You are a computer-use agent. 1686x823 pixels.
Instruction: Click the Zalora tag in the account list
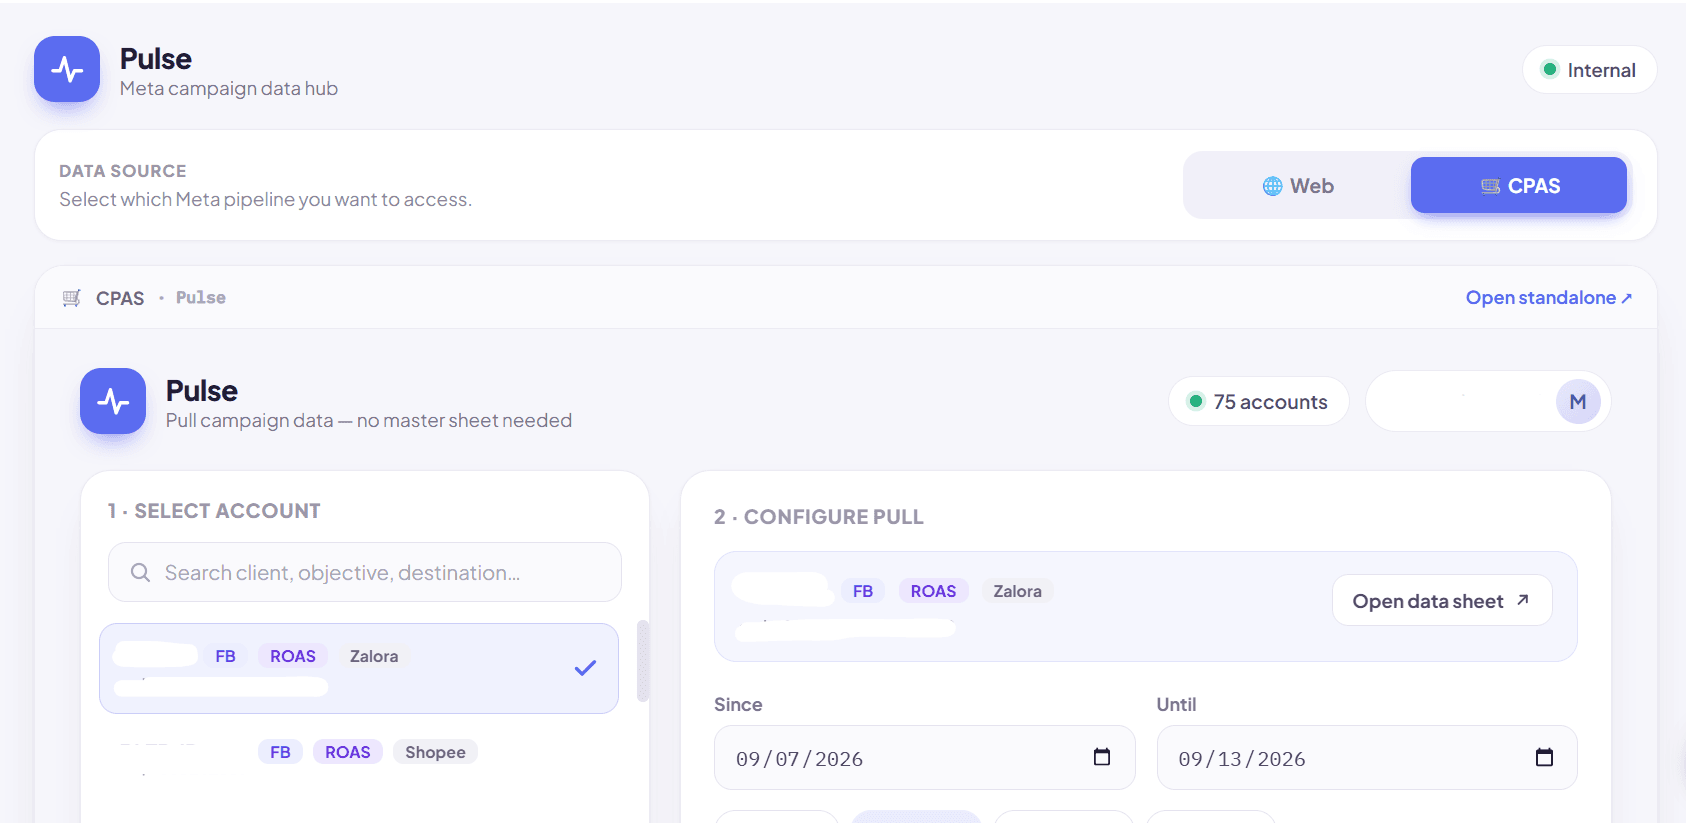coord(374,656)
